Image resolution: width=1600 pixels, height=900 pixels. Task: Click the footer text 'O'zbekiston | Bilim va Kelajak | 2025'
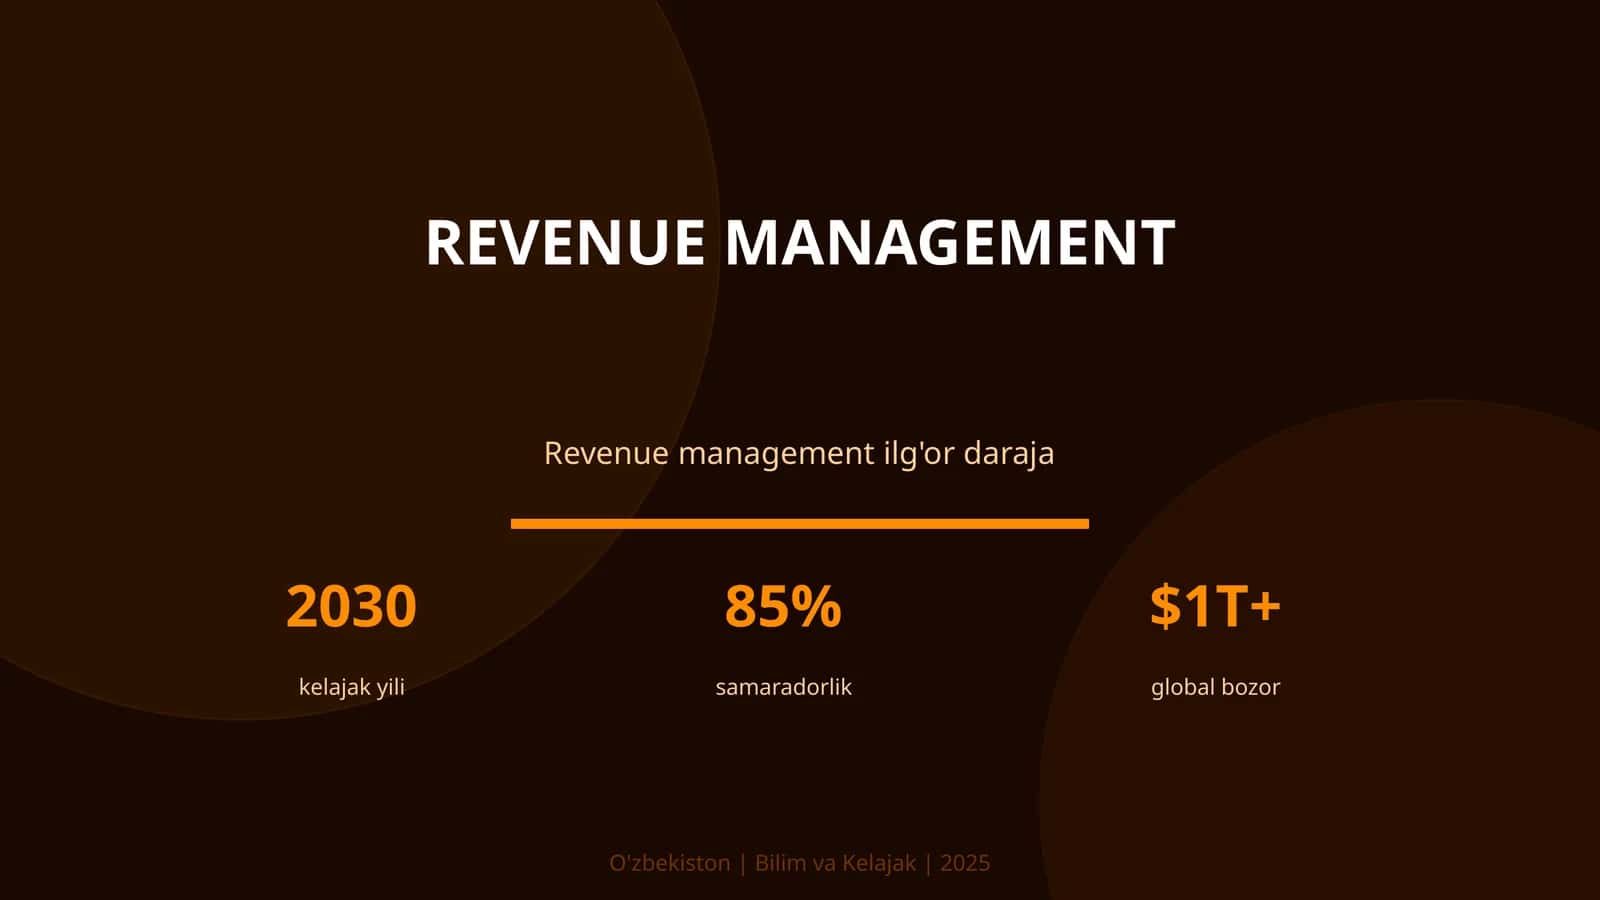pyautogui.click(x=800, y=863)
